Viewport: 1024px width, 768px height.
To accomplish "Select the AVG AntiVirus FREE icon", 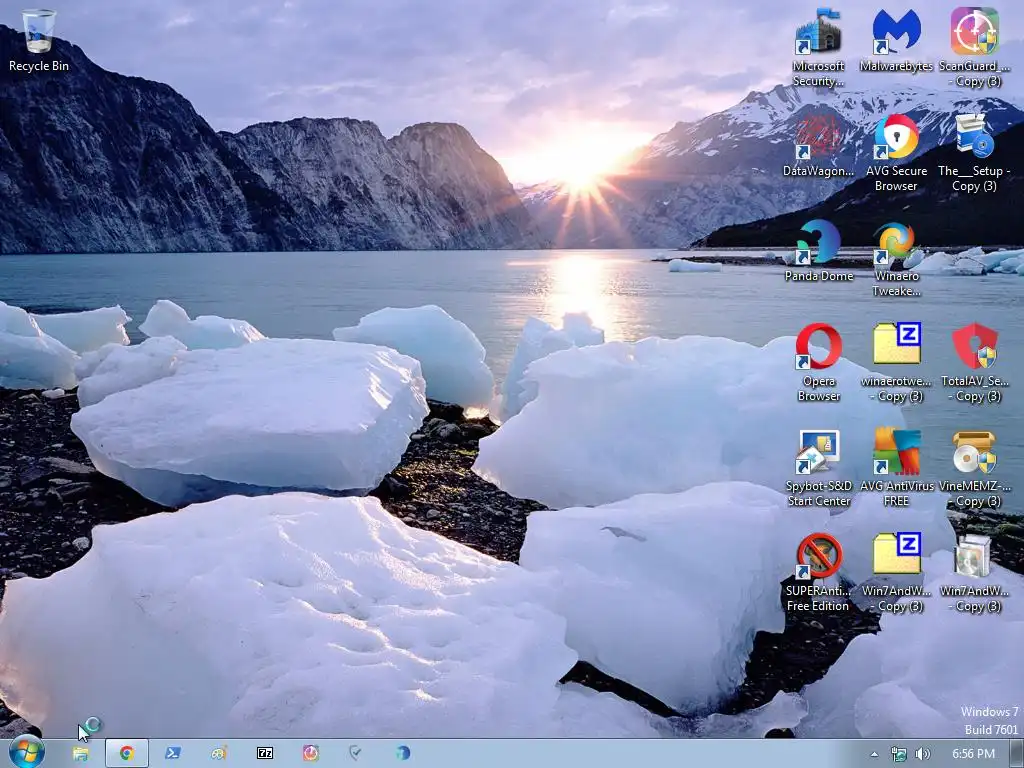I will [896, 468].
